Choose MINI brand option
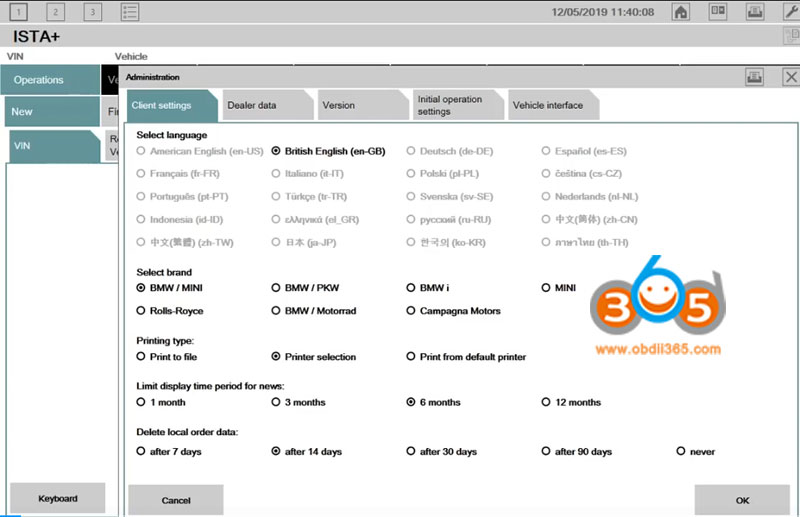The width and height of the screenshot is (800, 517). (x=559, y=288)
